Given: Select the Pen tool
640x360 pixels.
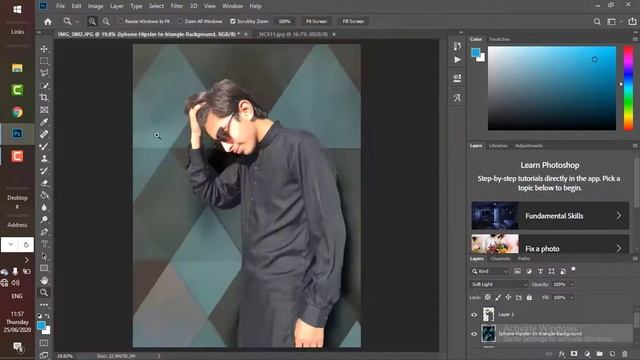Looking at the screenshot, I should coord(44,232).
